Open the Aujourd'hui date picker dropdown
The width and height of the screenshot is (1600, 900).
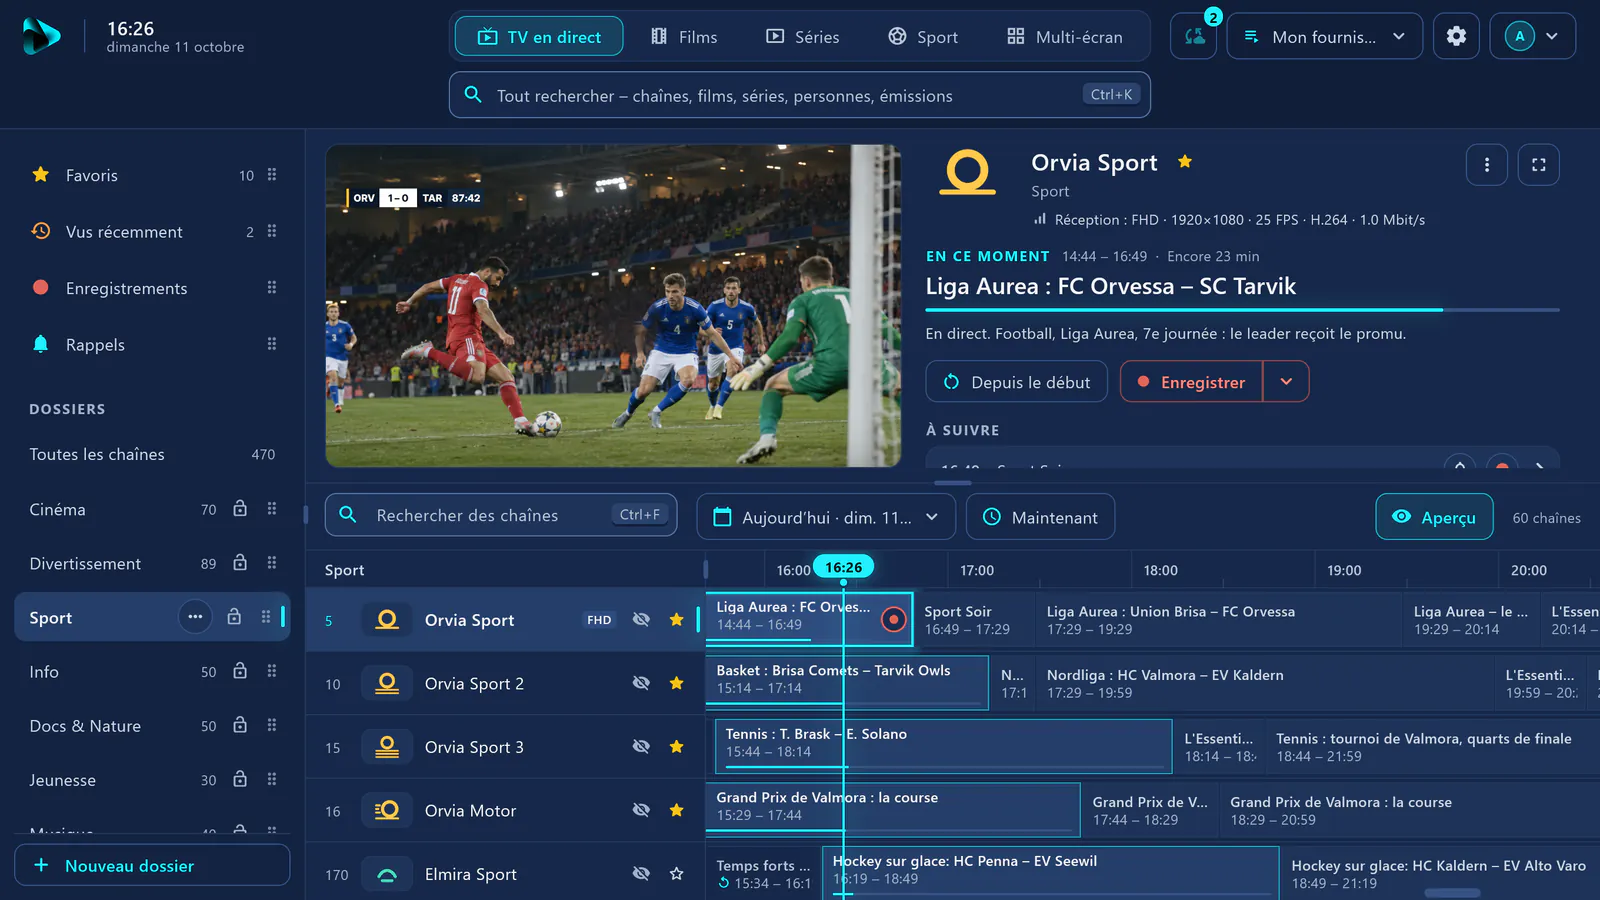tap(825, 517)
